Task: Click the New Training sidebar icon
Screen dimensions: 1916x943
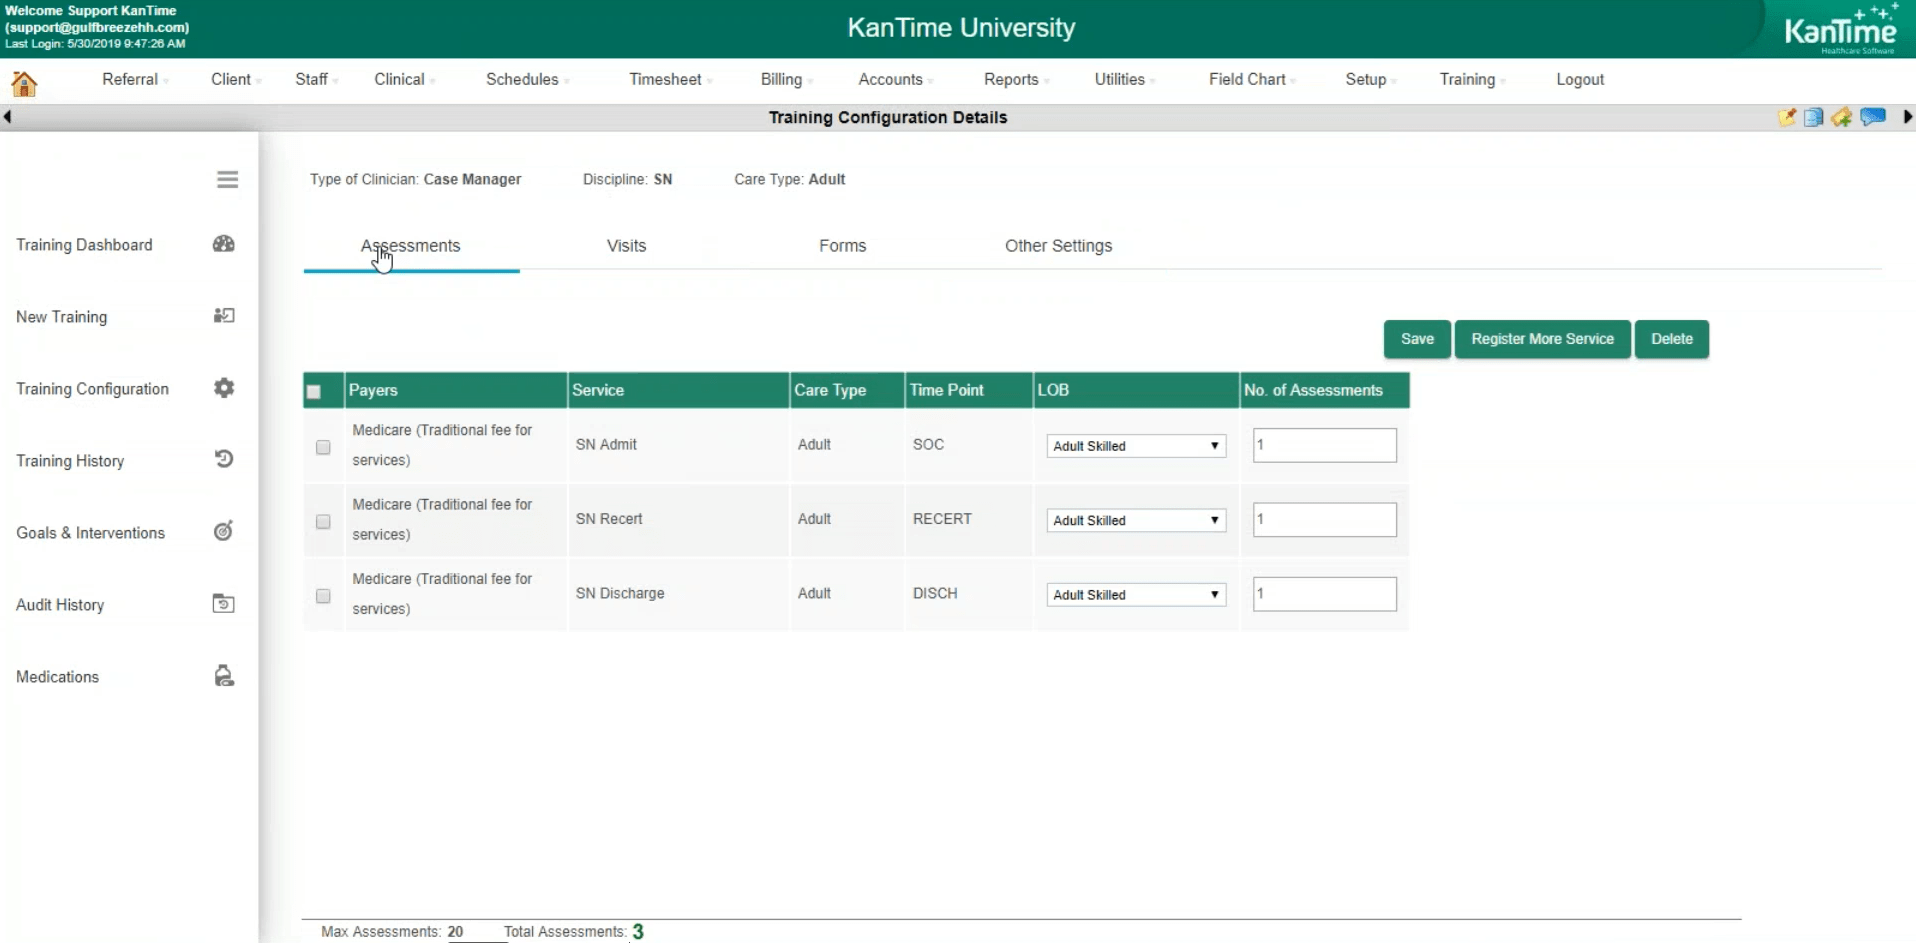Action: pos(224,316)
